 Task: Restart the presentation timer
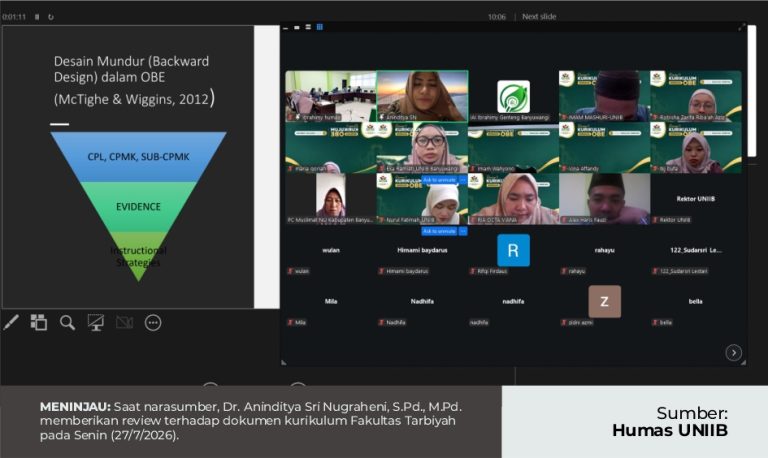coord(50,17)
